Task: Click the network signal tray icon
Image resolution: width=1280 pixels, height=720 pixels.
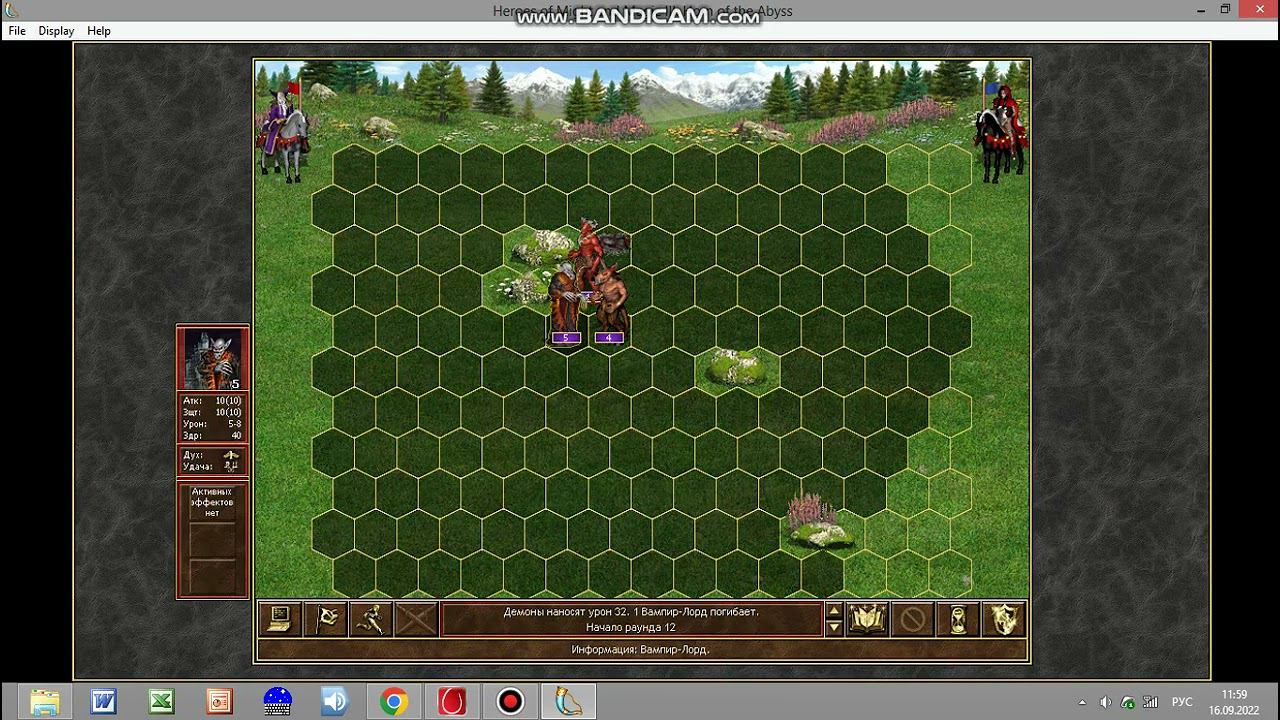Action: [x=1151, y=702]
